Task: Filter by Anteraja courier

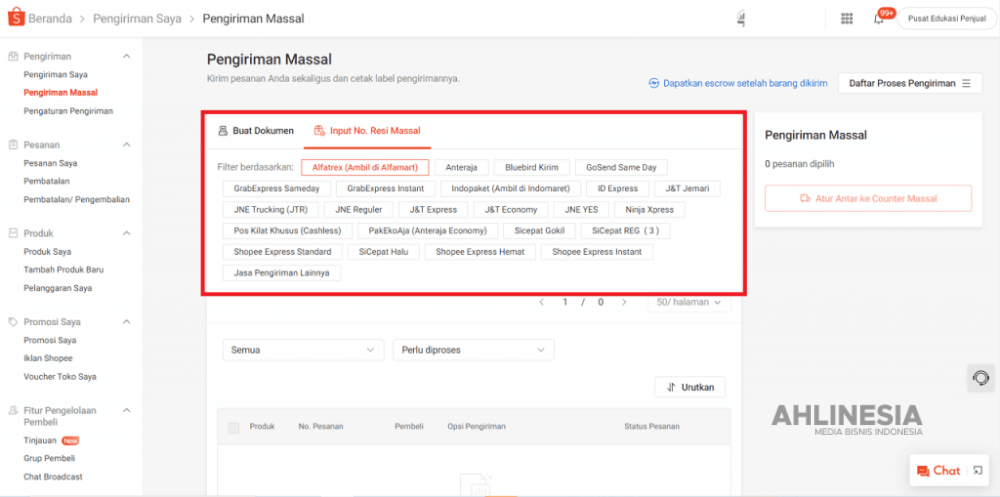Action: pyautogui.click(x=461, y=167)
